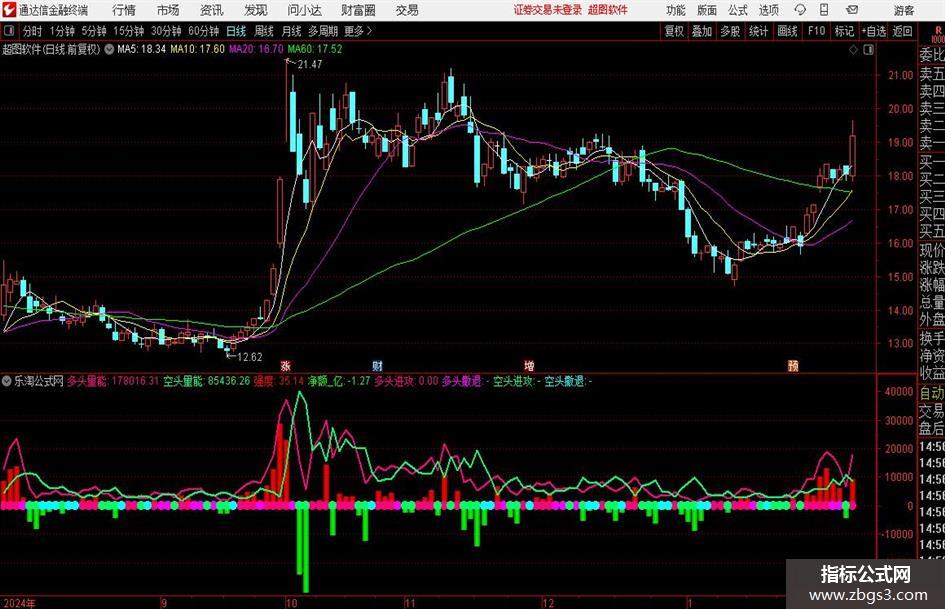Click the 2024年 date axis label
945x609 pixels.
coord(19,603)
